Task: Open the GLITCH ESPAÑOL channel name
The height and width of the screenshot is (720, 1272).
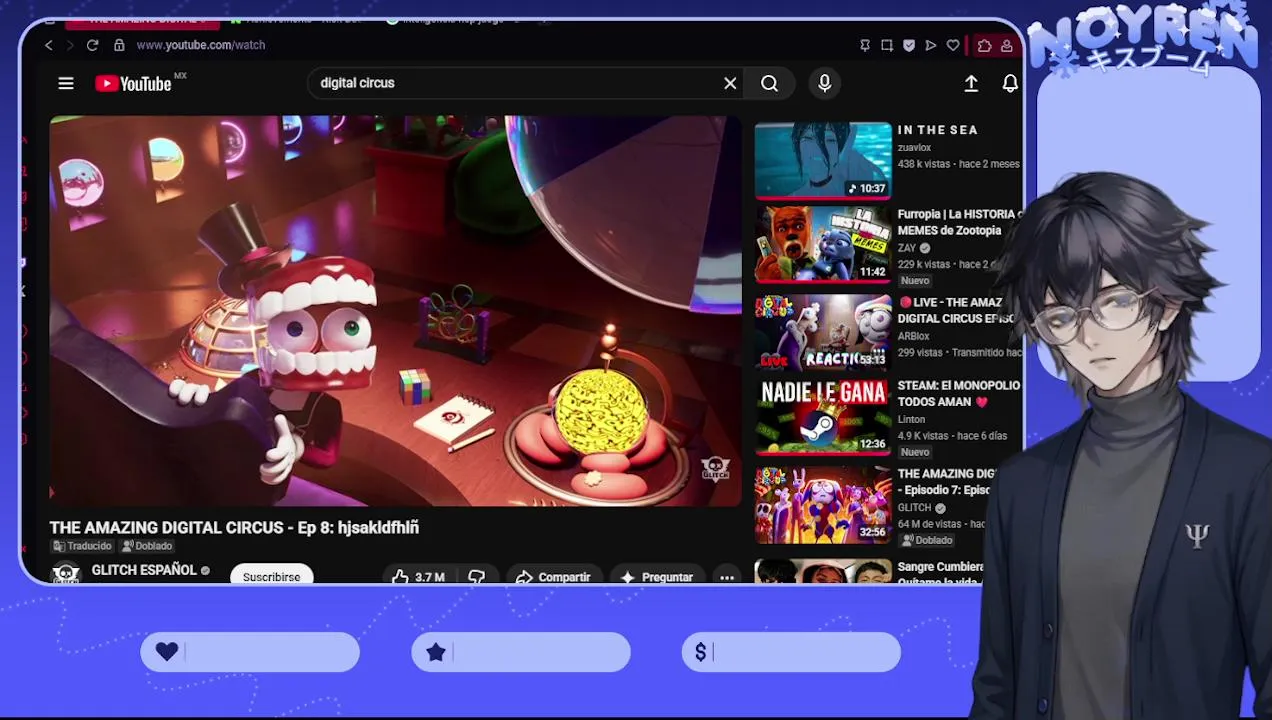Action: (144, 570)
